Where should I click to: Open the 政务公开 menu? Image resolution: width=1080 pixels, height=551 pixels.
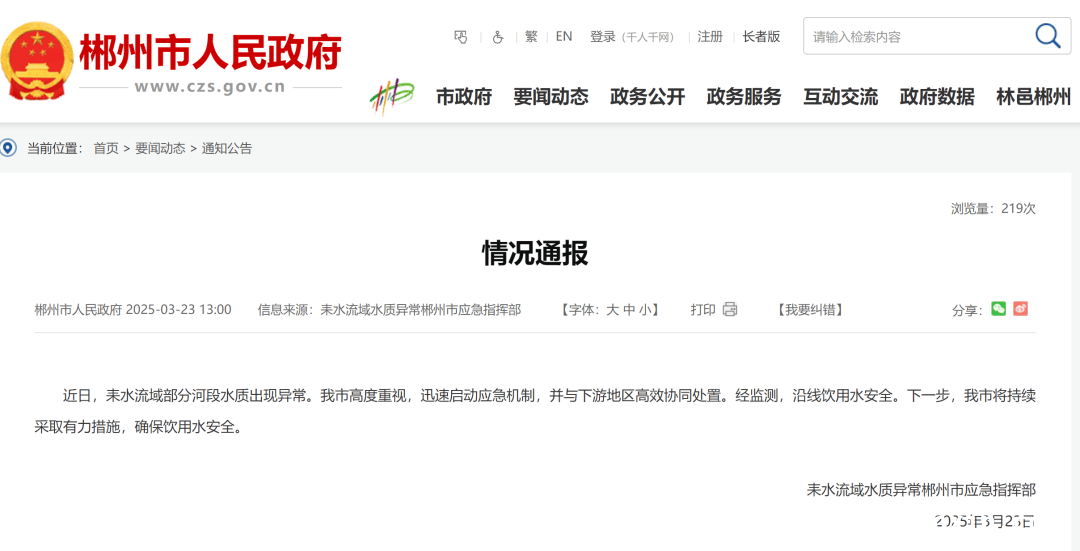point(647,97)
